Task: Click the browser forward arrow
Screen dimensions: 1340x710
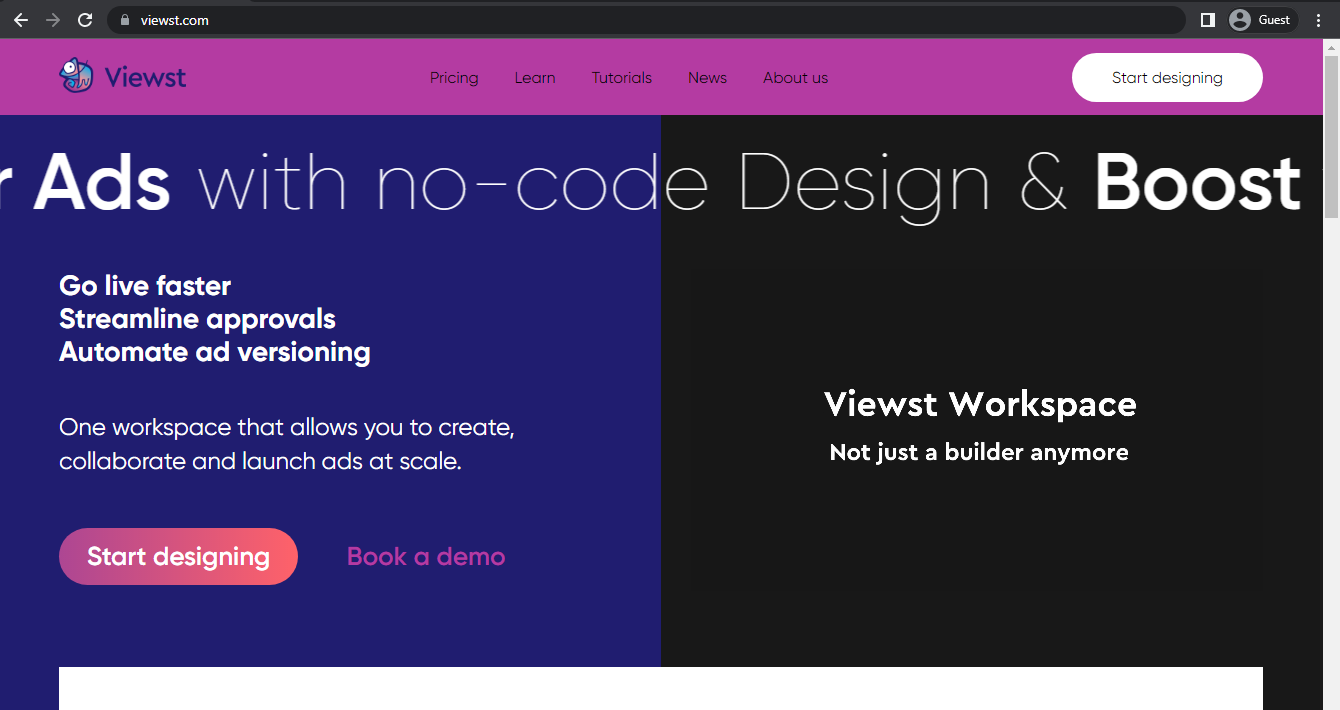Action: point(53,20)
